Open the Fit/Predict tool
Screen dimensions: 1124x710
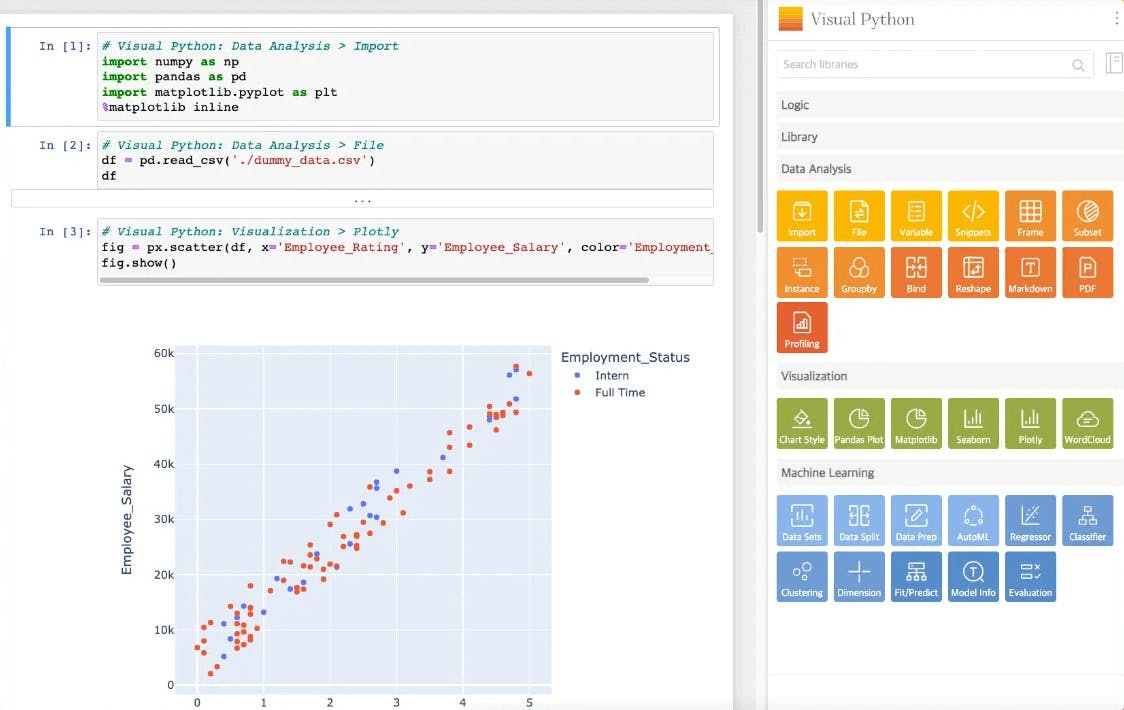(916, 576)
